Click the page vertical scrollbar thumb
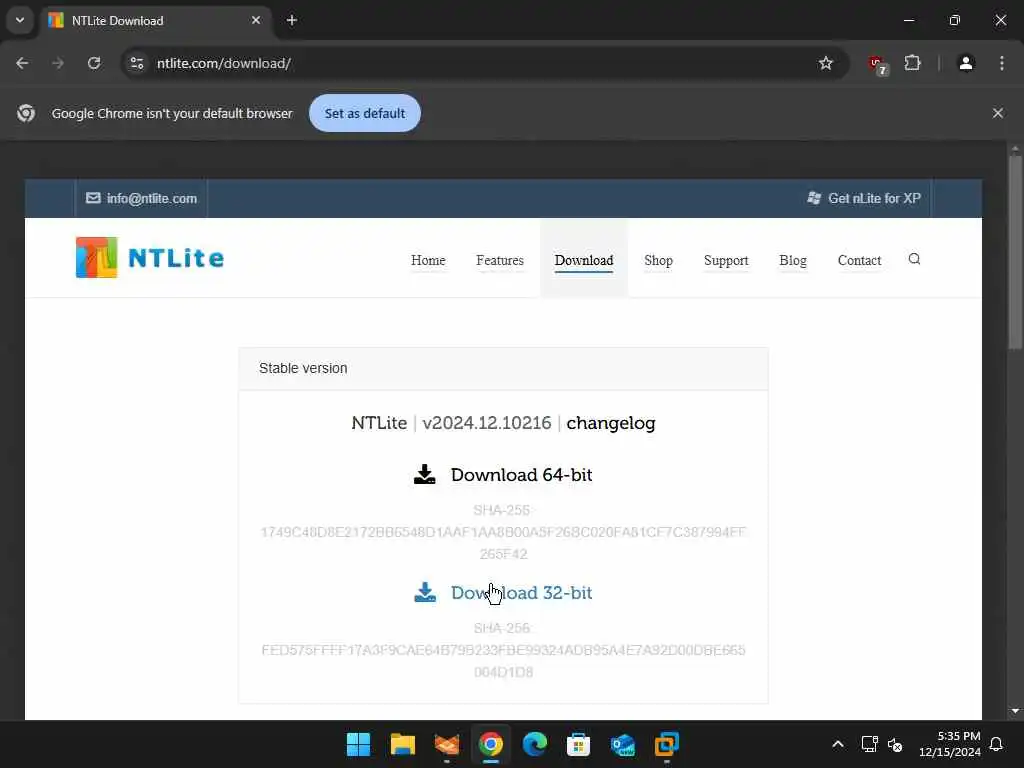This screenshot has width=1024, height=768. pos(1015,253)
